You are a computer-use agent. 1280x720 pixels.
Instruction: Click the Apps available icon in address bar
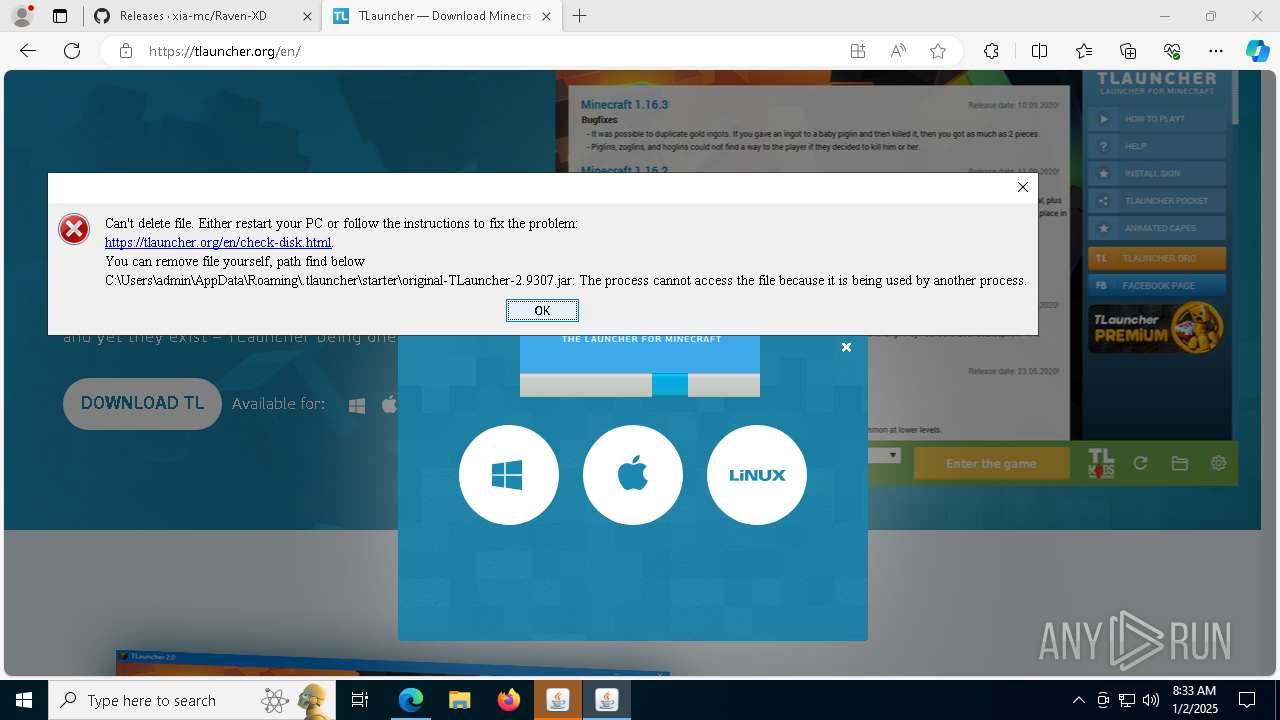(x=858, y=51)
